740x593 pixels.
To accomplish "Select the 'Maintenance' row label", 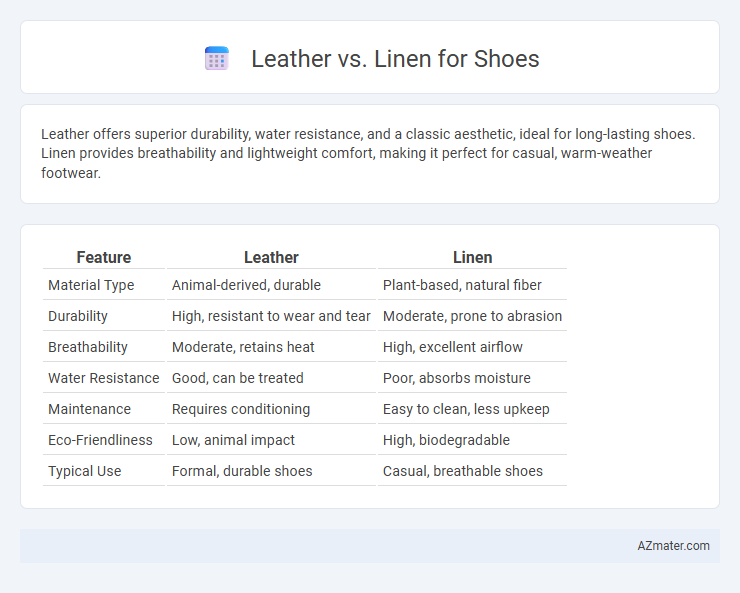I will pos(89,409).
